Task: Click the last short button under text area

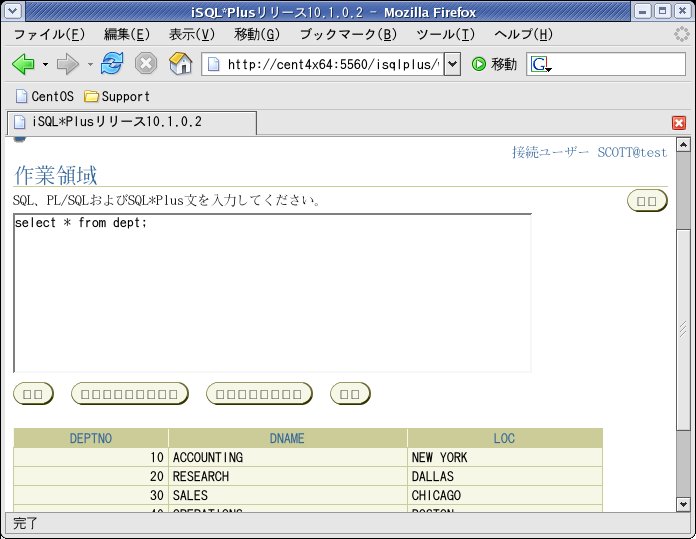Action: tap(350, 394)
